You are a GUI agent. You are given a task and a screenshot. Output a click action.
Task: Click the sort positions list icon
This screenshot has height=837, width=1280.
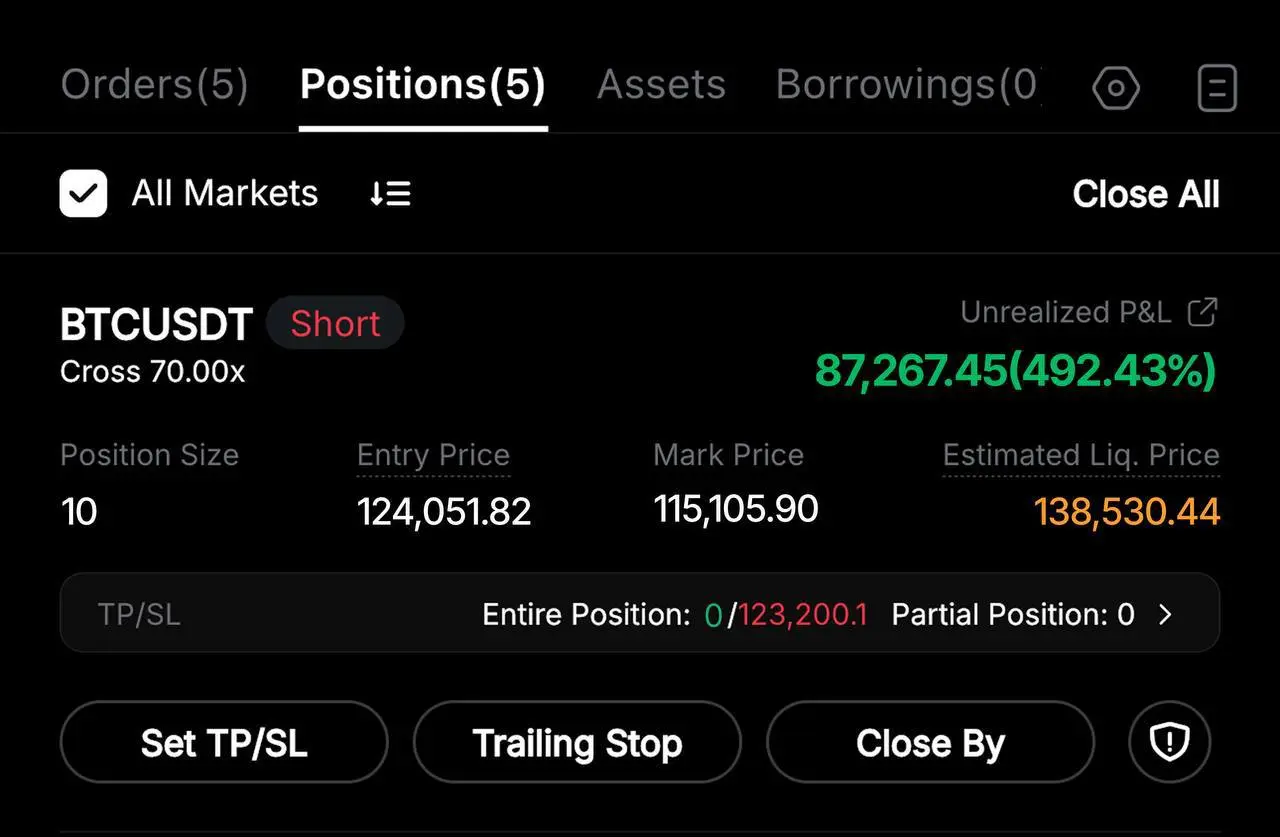coord(390,194)
